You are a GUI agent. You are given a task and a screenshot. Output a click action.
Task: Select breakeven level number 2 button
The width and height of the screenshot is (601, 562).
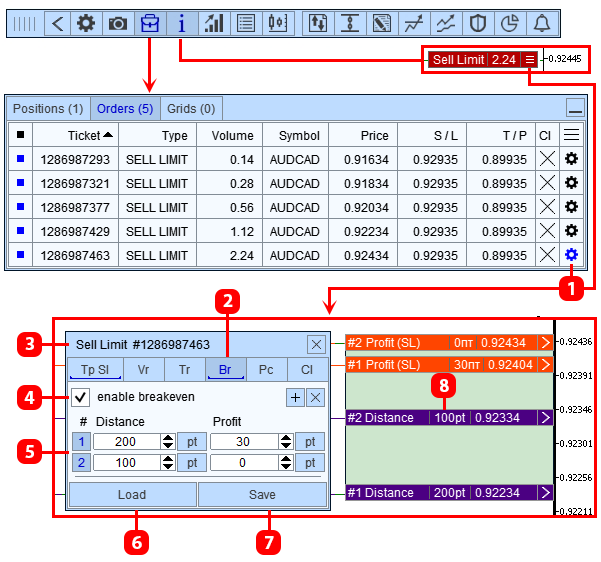click(81, 463)
